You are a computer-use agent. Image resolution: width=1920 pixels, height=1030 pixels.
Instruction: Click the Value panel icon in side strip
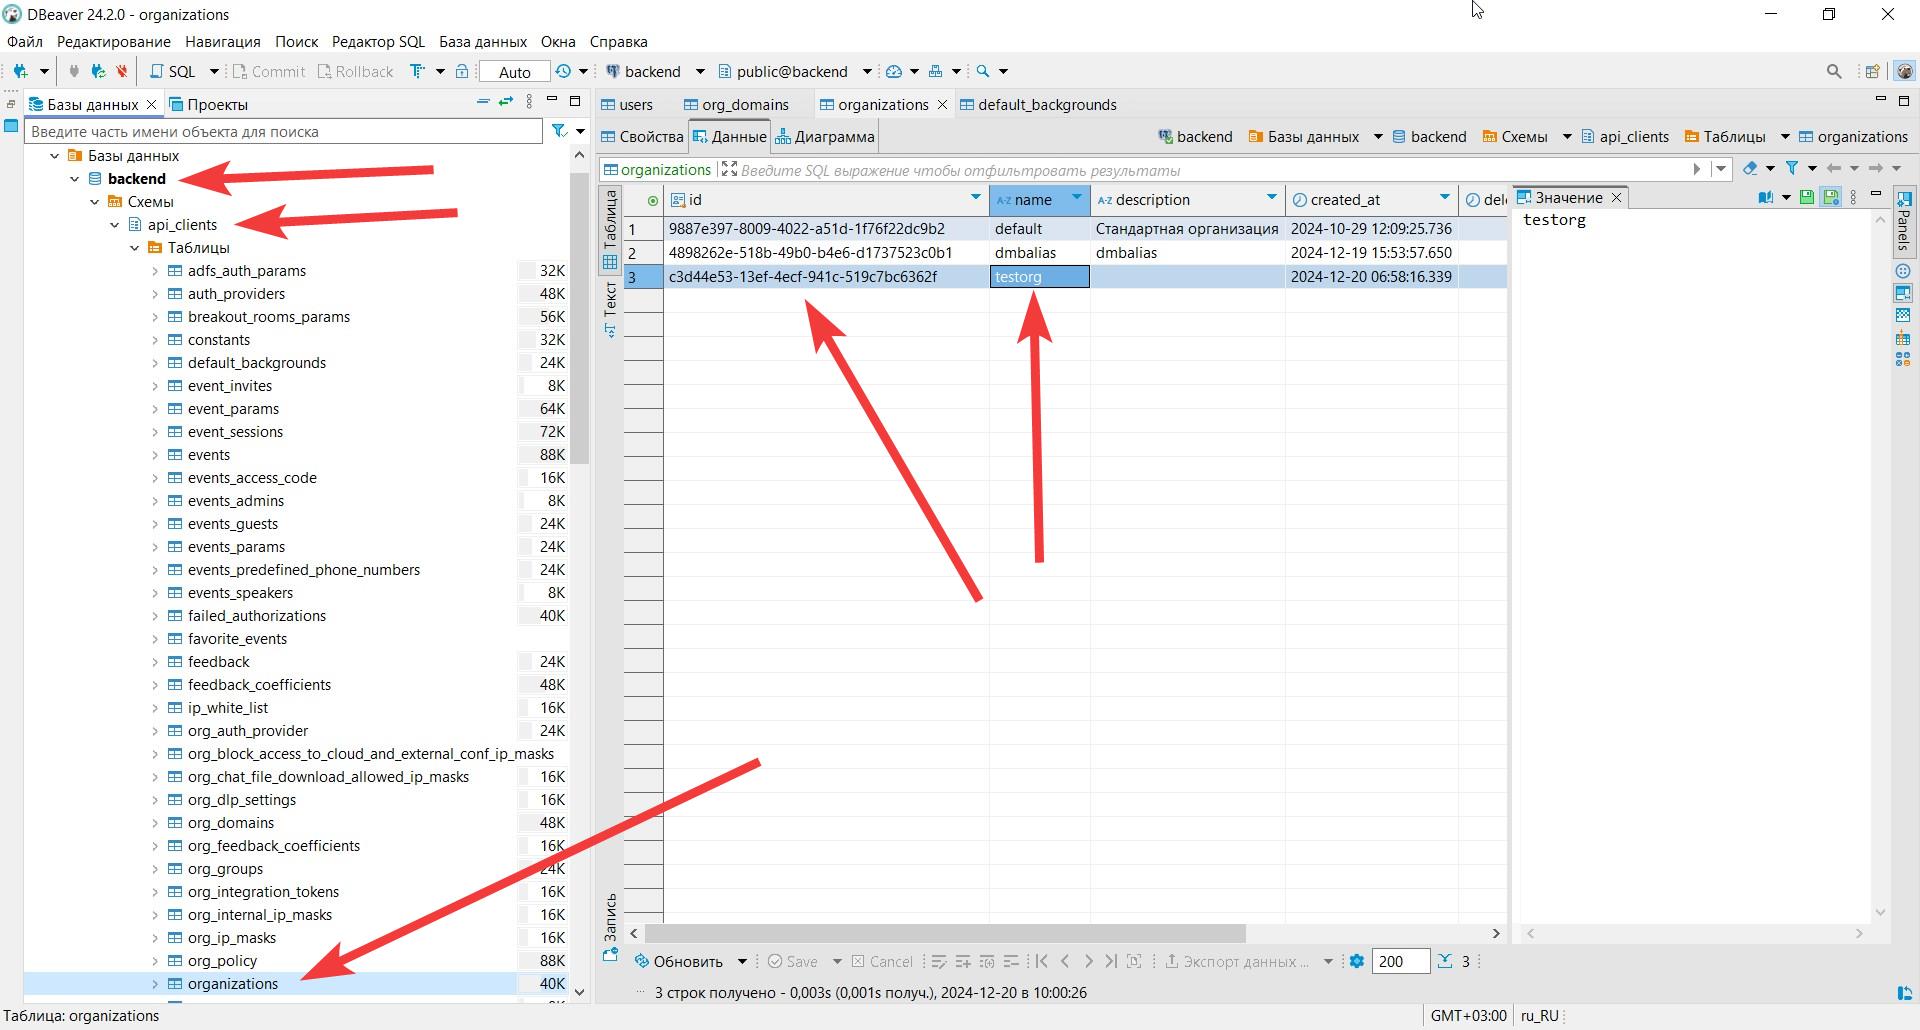[x=1903, y=293]
